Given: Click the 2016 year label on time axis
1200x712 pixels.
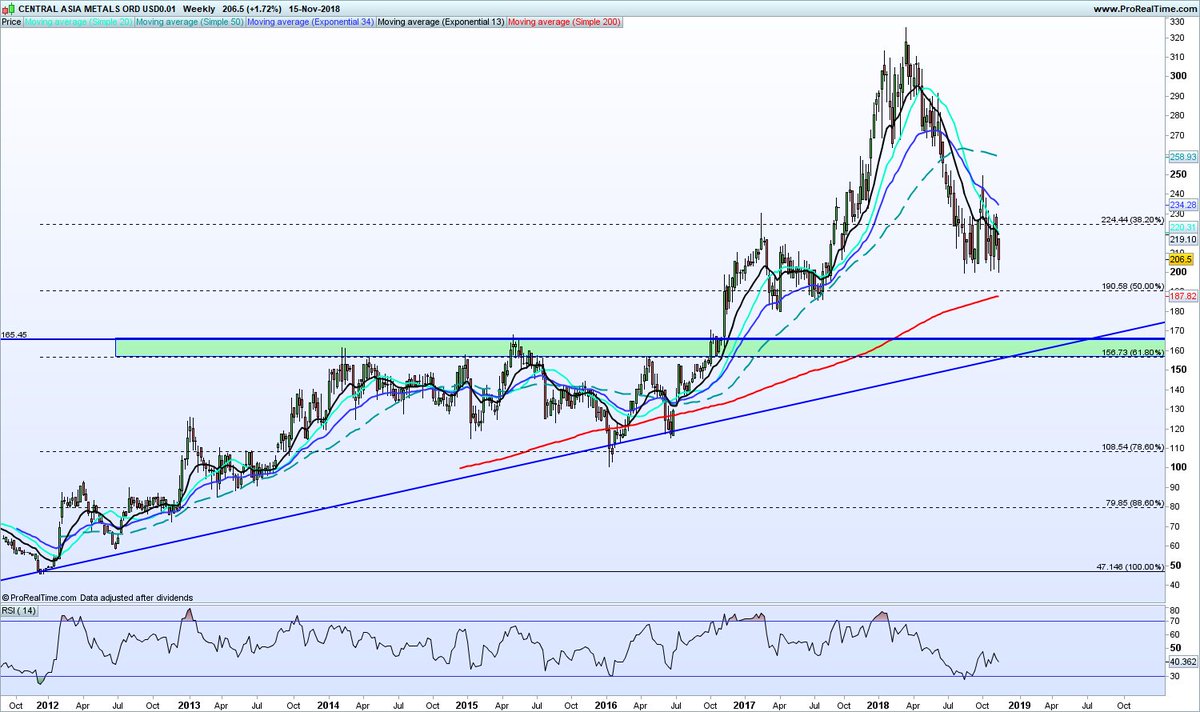Looking at the screenshot, I should pos(608,704).
